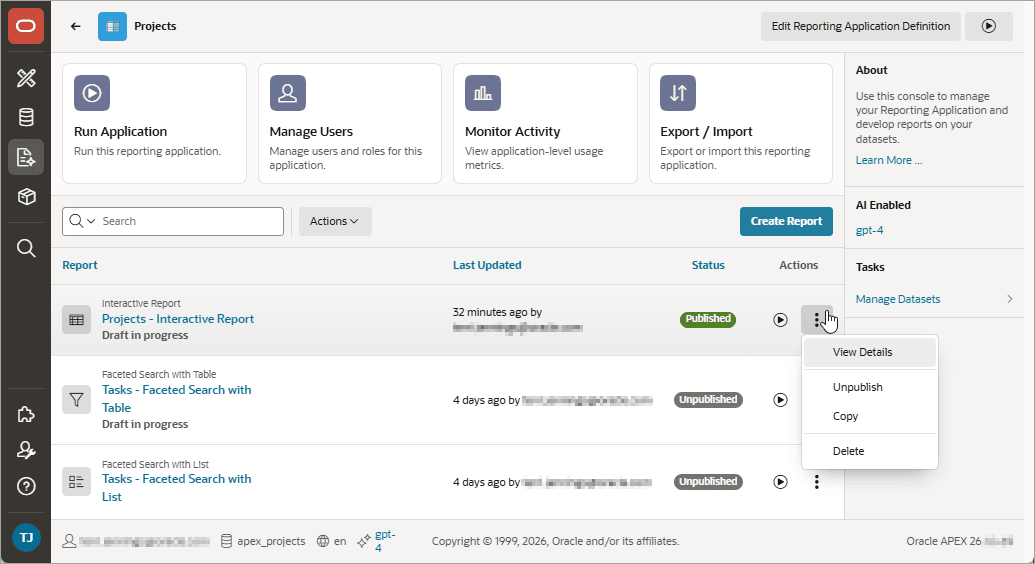Open the Help question mark icon
The height and width of the screenshot is (564, 1035).
(x=26, y=487)
